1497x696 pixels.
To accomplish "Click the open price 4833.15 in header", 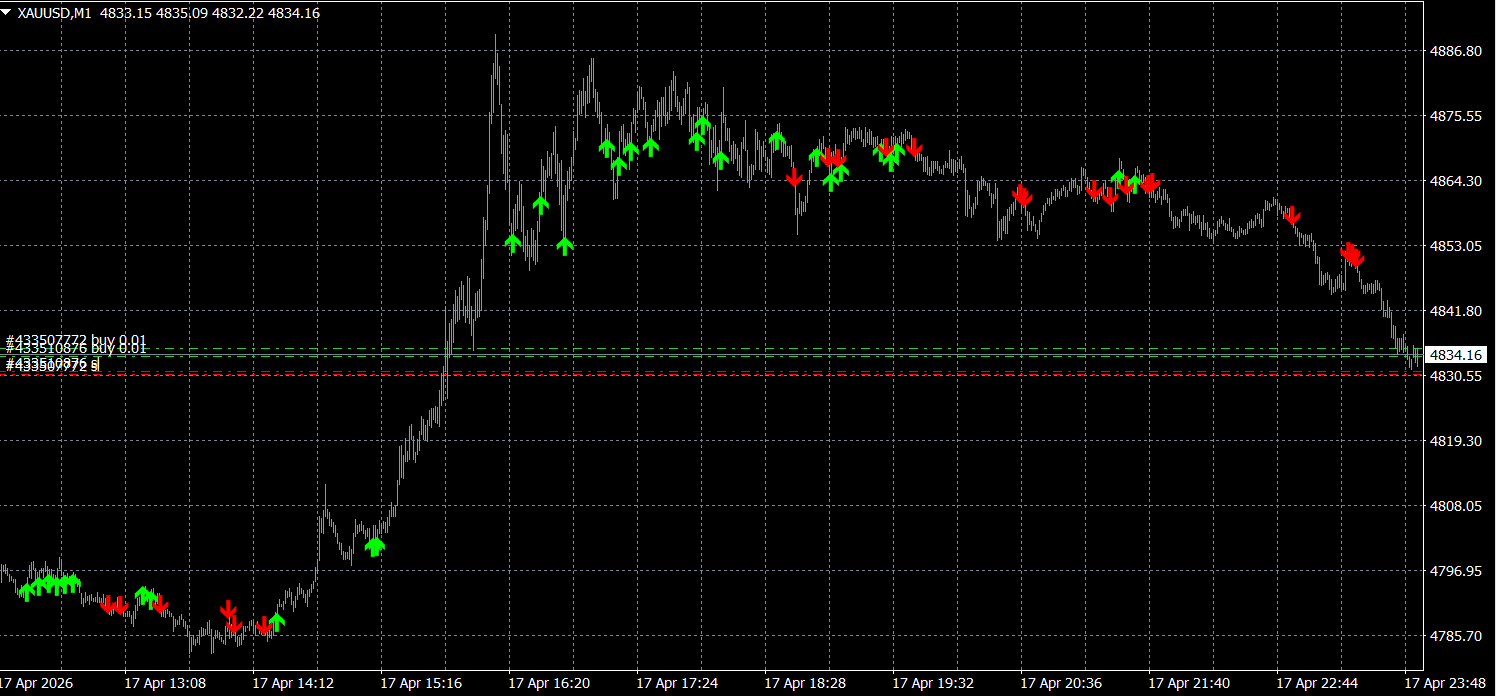I will 127,13.
